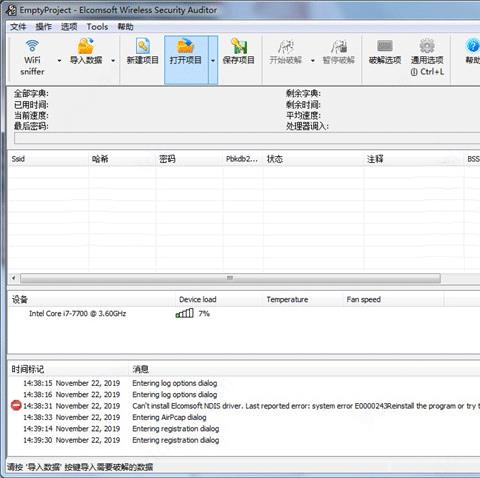Open the 选项 menu
The image size is (480, 478).
pos(69,27)
